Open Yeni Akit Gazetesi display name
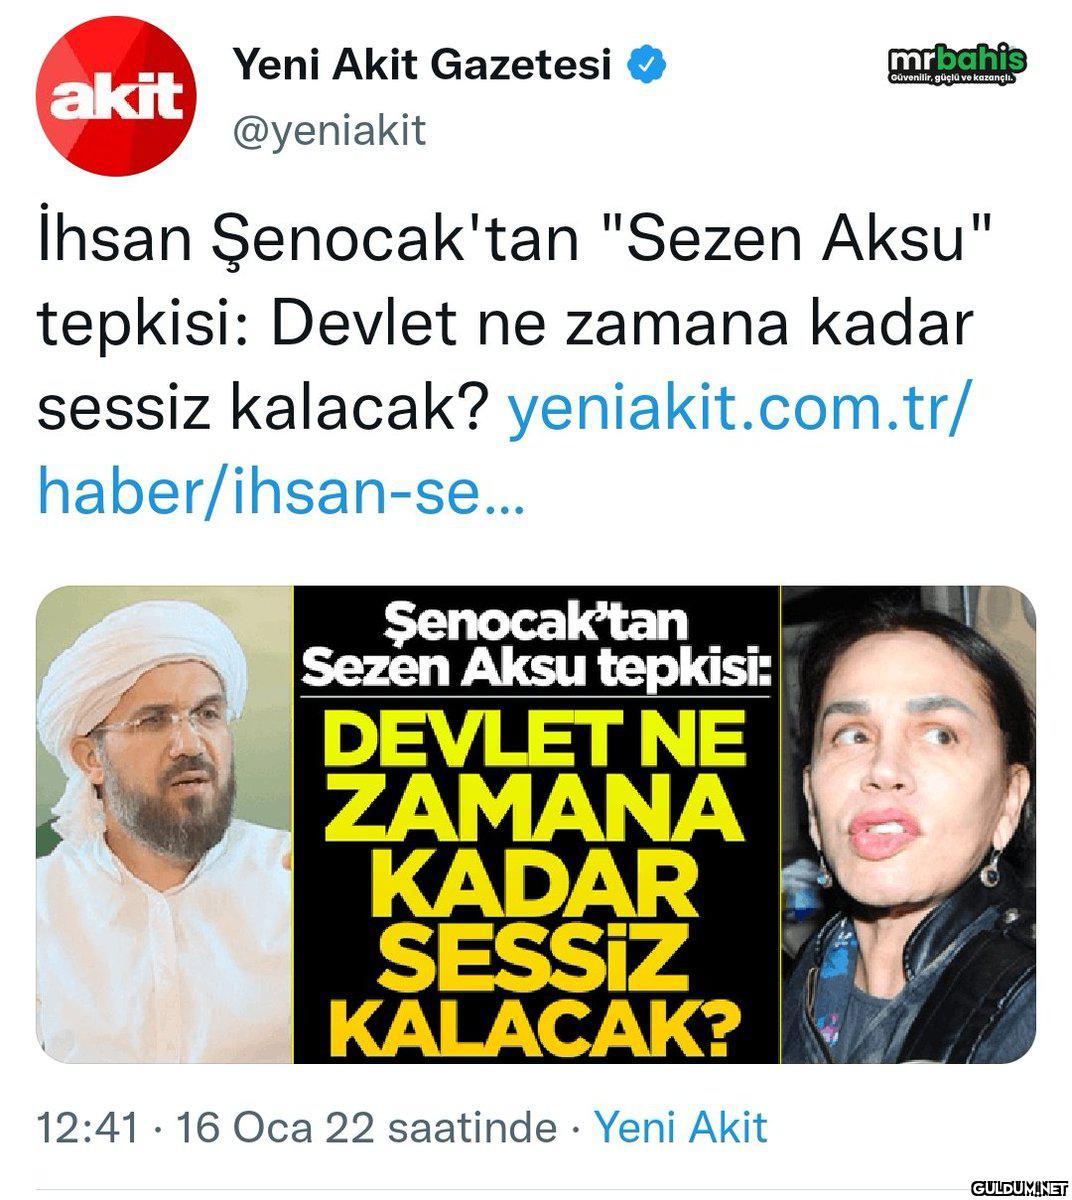Screen dimensions: 1072x1200 click(421, 65)
